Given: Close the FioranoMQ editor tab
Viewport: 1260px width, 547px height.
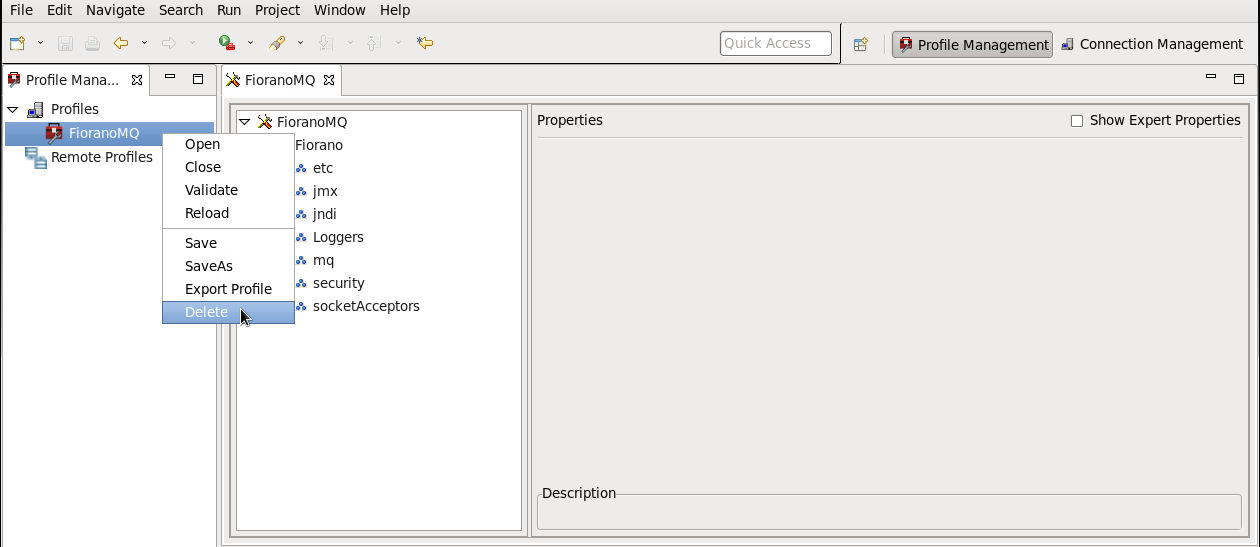Looking at the screenshot, I should click(x=328, y=80).
